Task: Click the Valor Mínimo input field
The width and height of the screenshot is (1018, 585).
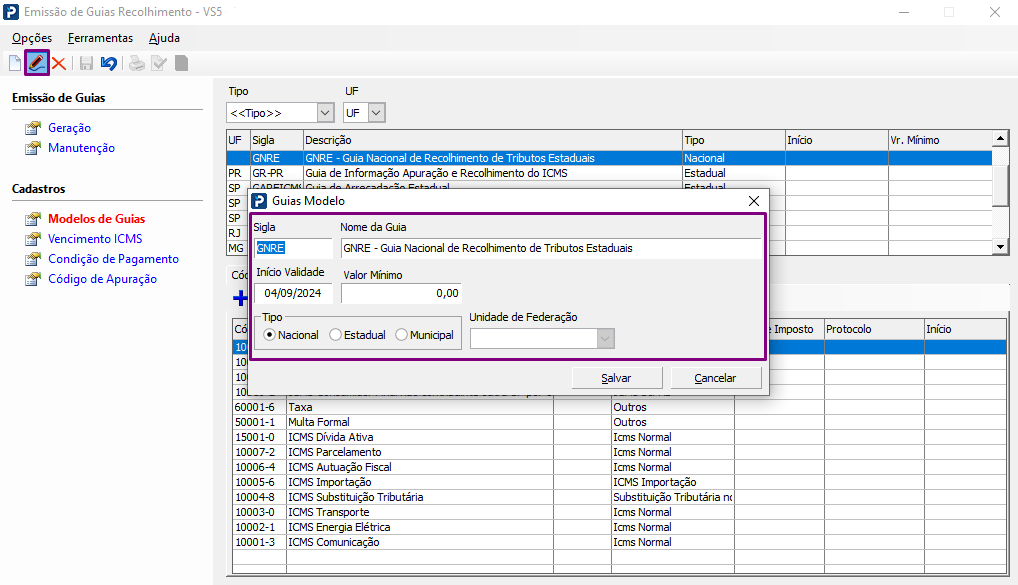Action: (401, 293)
